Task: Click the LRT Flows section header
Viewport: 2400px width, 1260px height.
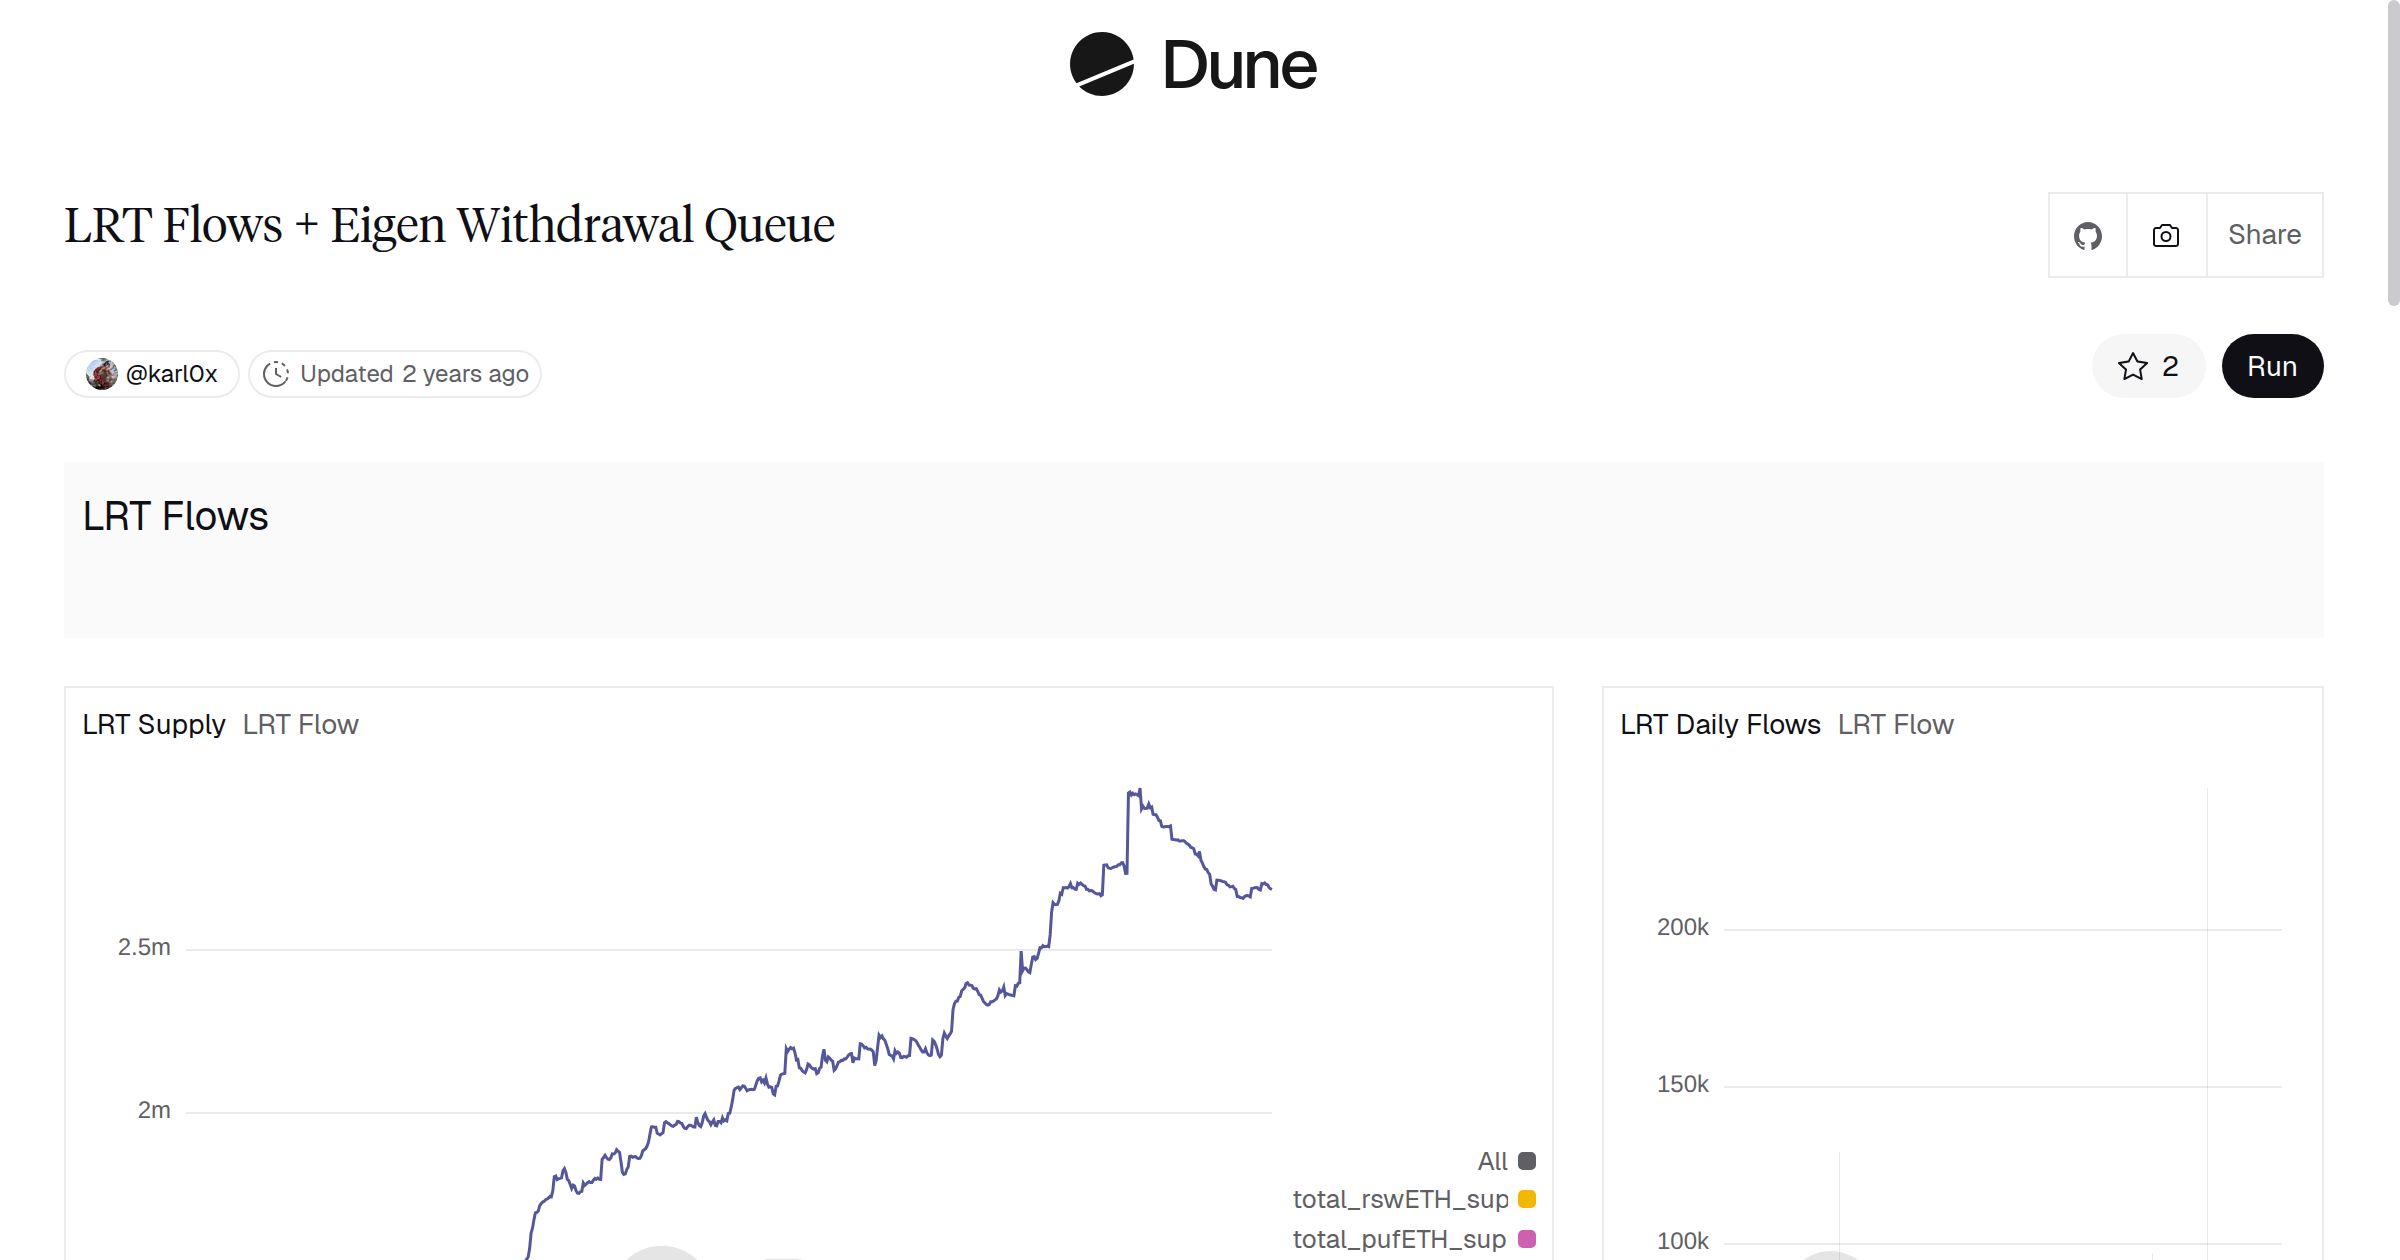Action: (175, 516)
